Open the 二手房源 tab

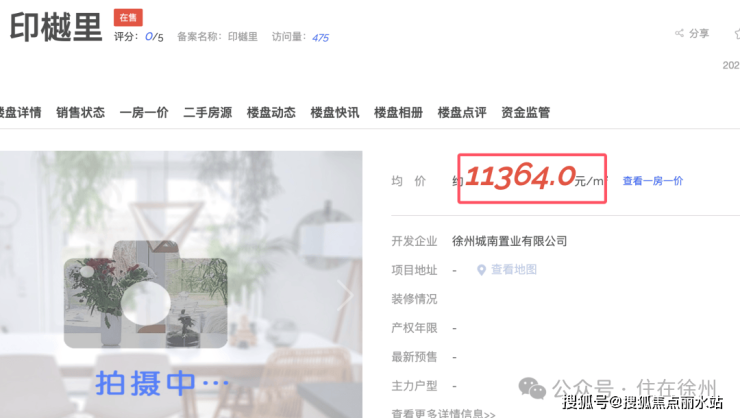pyautogui.click(x=208, y=112)
